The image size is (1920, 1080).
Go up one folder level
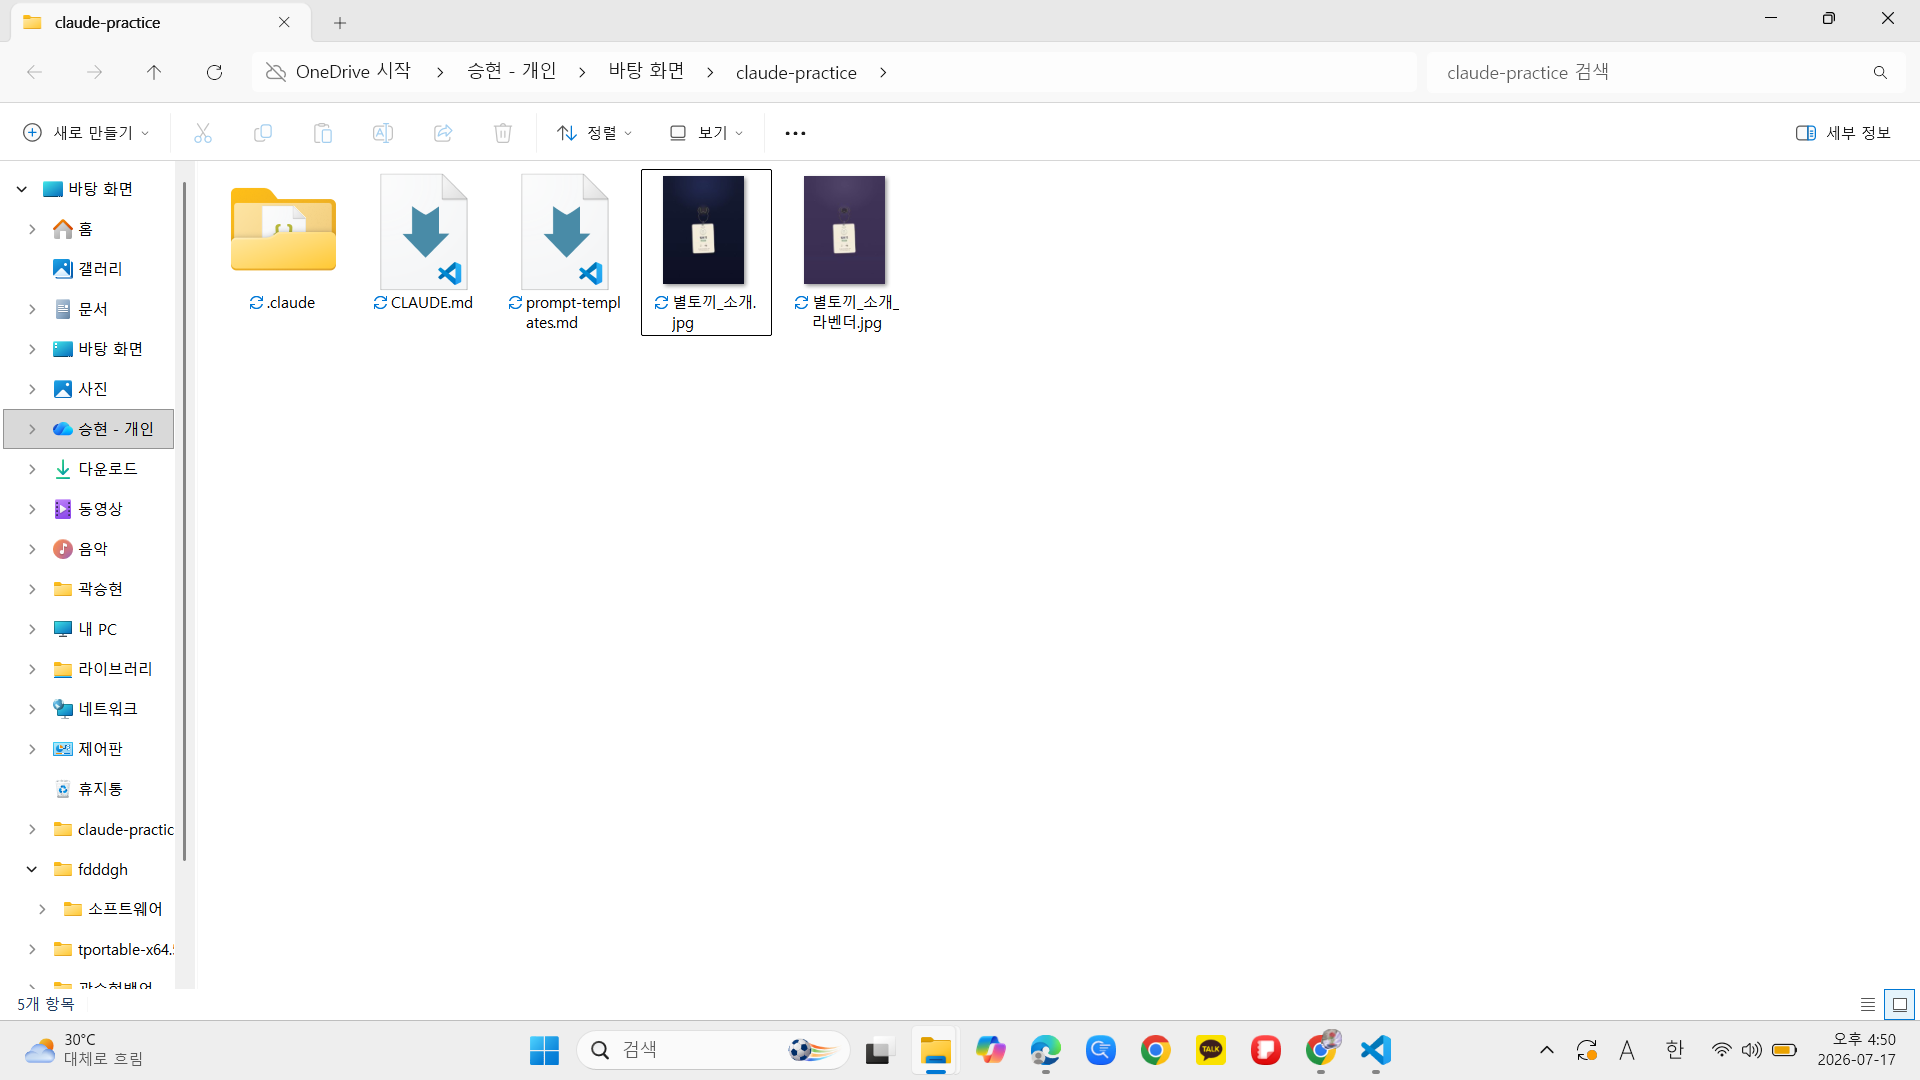pyautogui.click(x=154, y=72)
